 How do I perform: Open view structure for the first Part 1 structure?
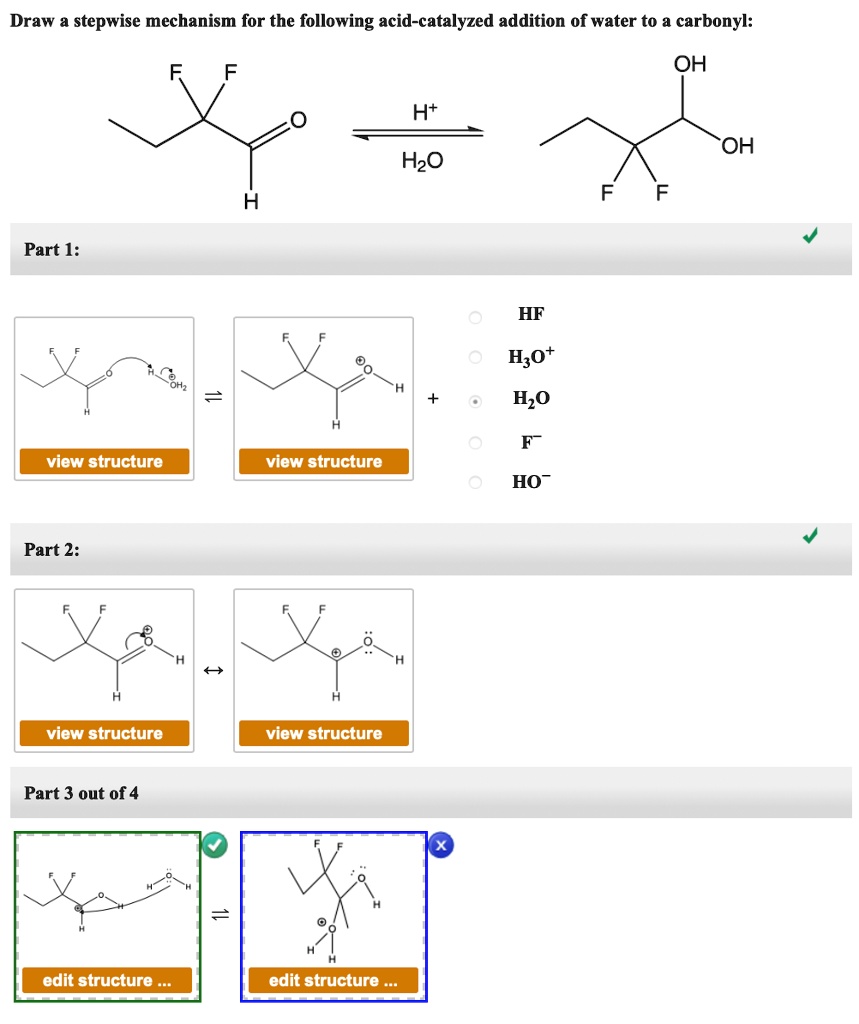(104, 461)
